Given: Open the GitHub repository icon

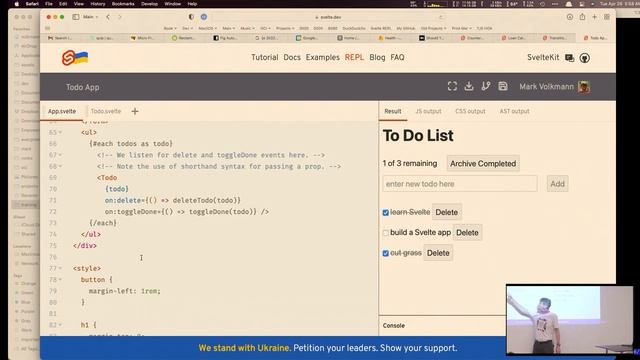Looking at the screenshot, I should pos(584,58).
